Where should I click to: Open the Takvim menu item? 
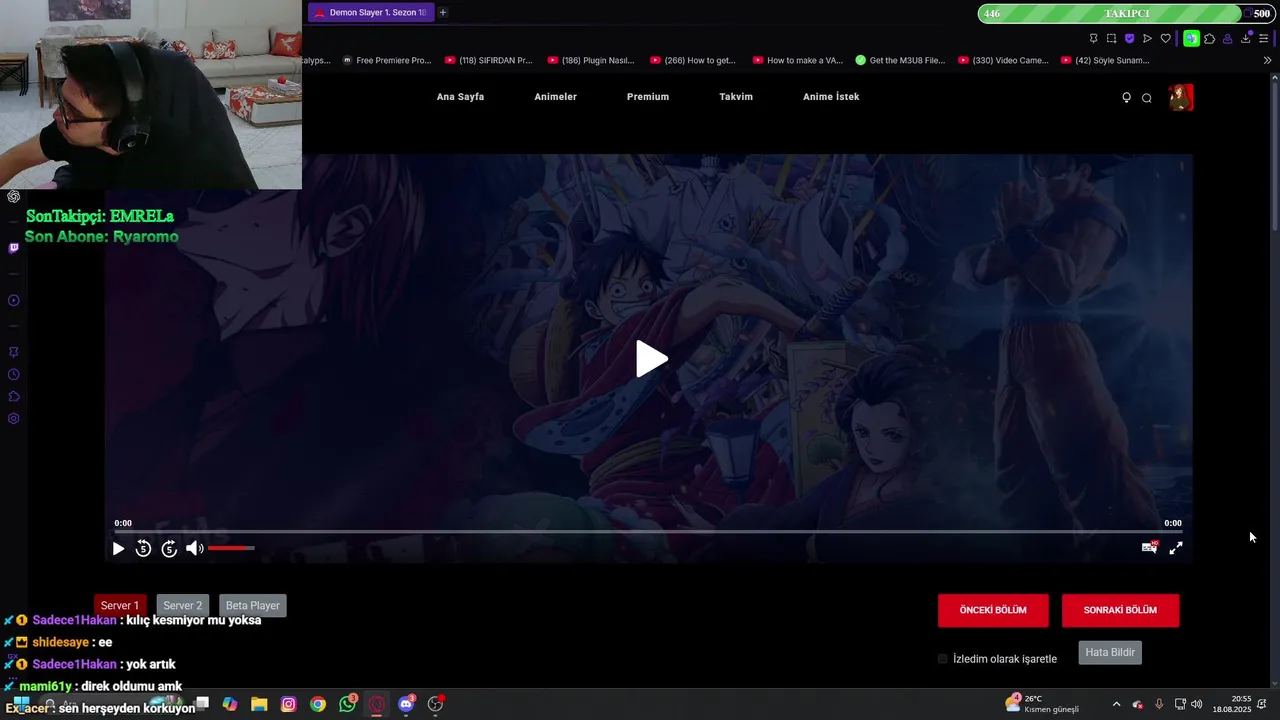pyautogui.click(x=736, y=97)
